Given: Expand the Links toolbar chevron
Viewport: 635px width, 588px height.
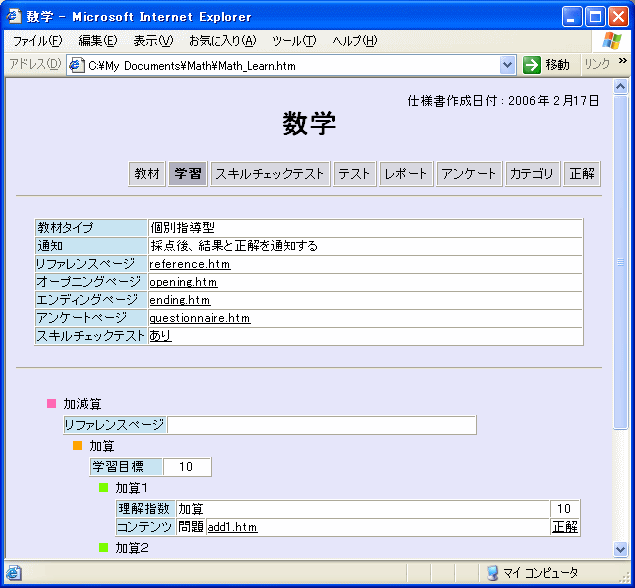Looking at the screenshot, I should (624, 62).
